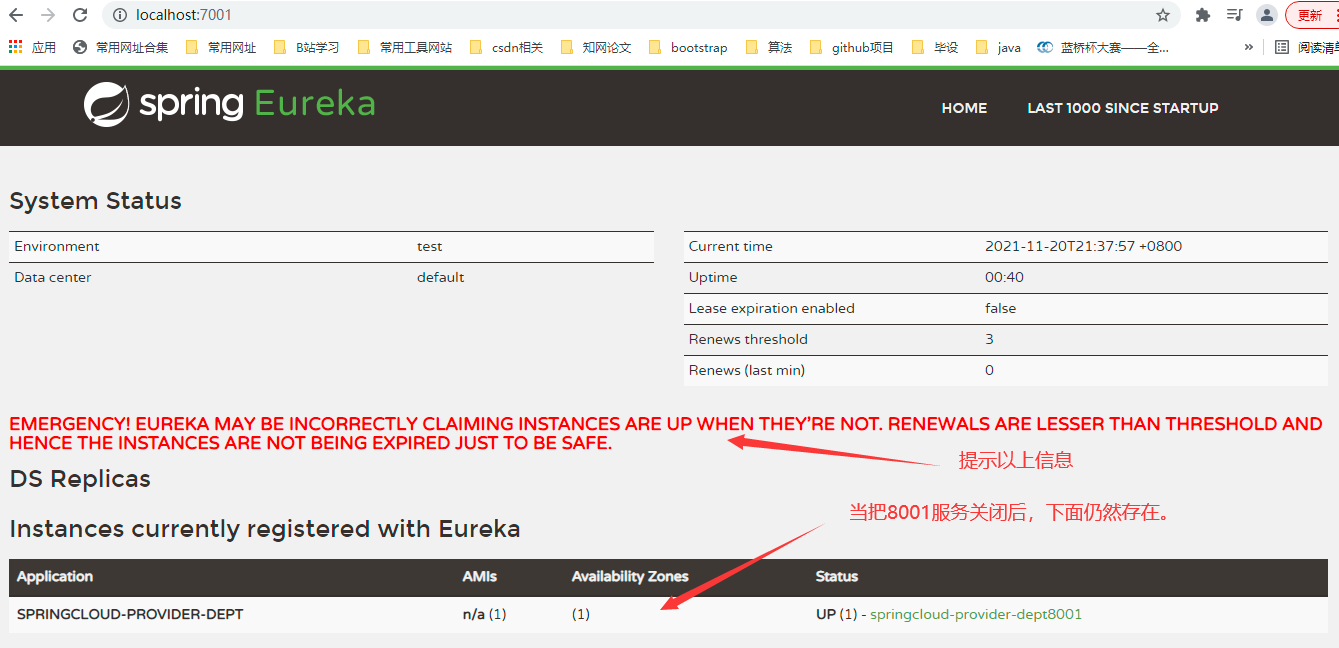Open the 算法 bookmark folder
This screenshot has height=648, width=1339.
(769, 47)
